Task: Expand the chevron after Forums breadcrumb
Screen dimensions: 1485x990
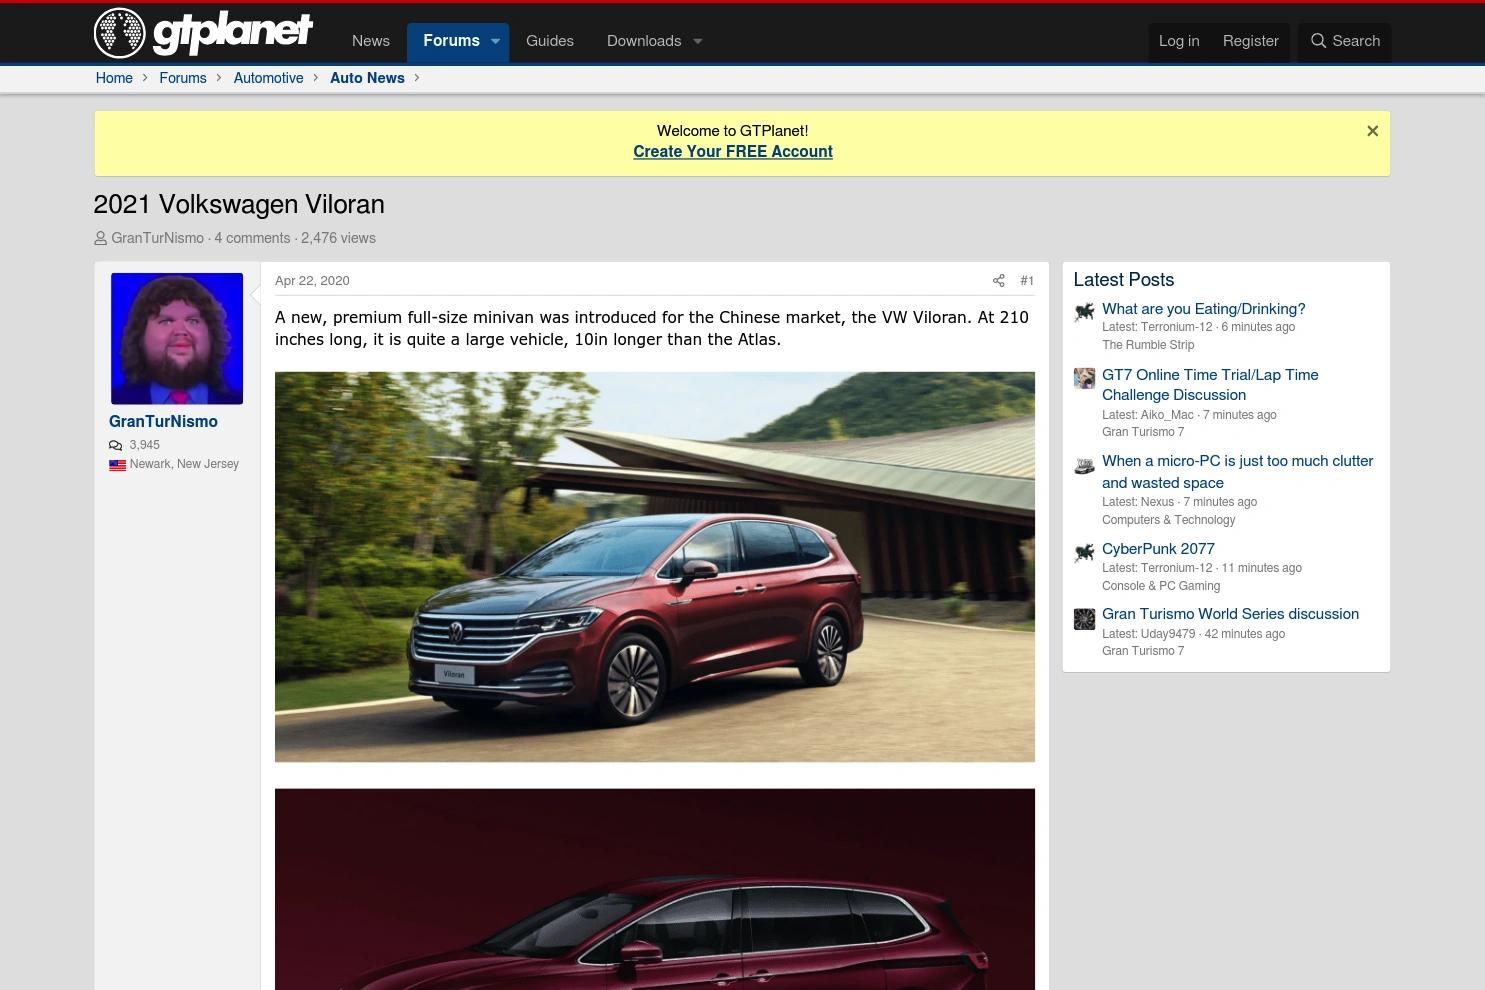Action: tap(218, 78)
